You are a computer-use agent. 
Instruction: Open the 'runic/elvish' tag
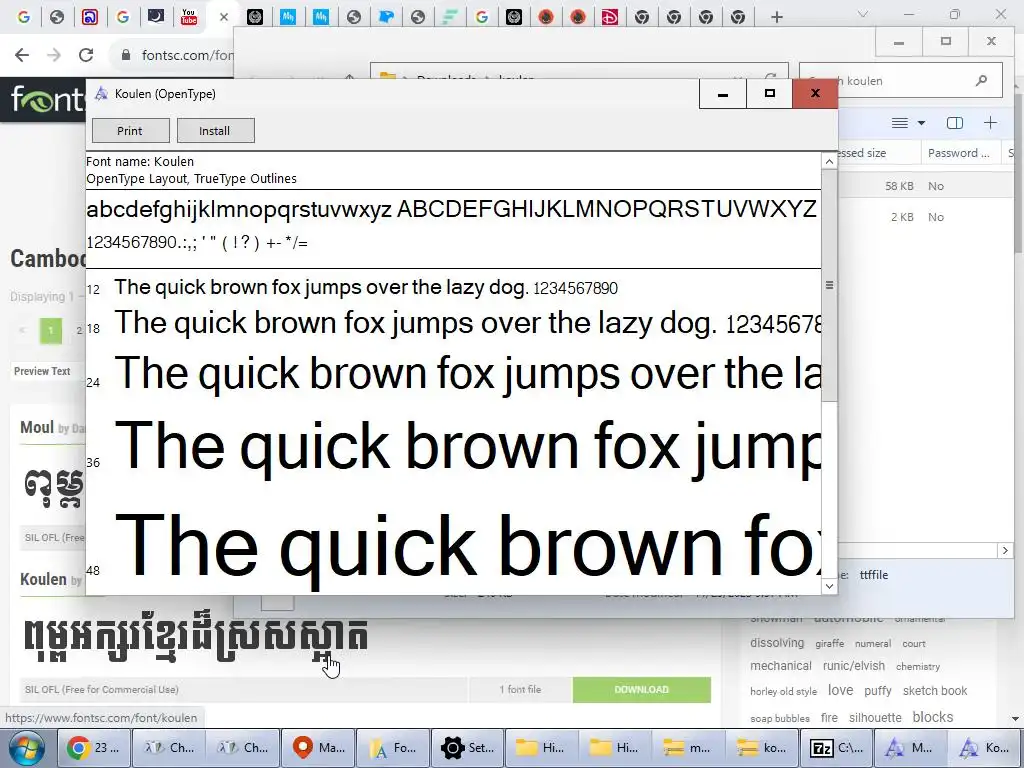pyautogui.click(x=854, y=665)
